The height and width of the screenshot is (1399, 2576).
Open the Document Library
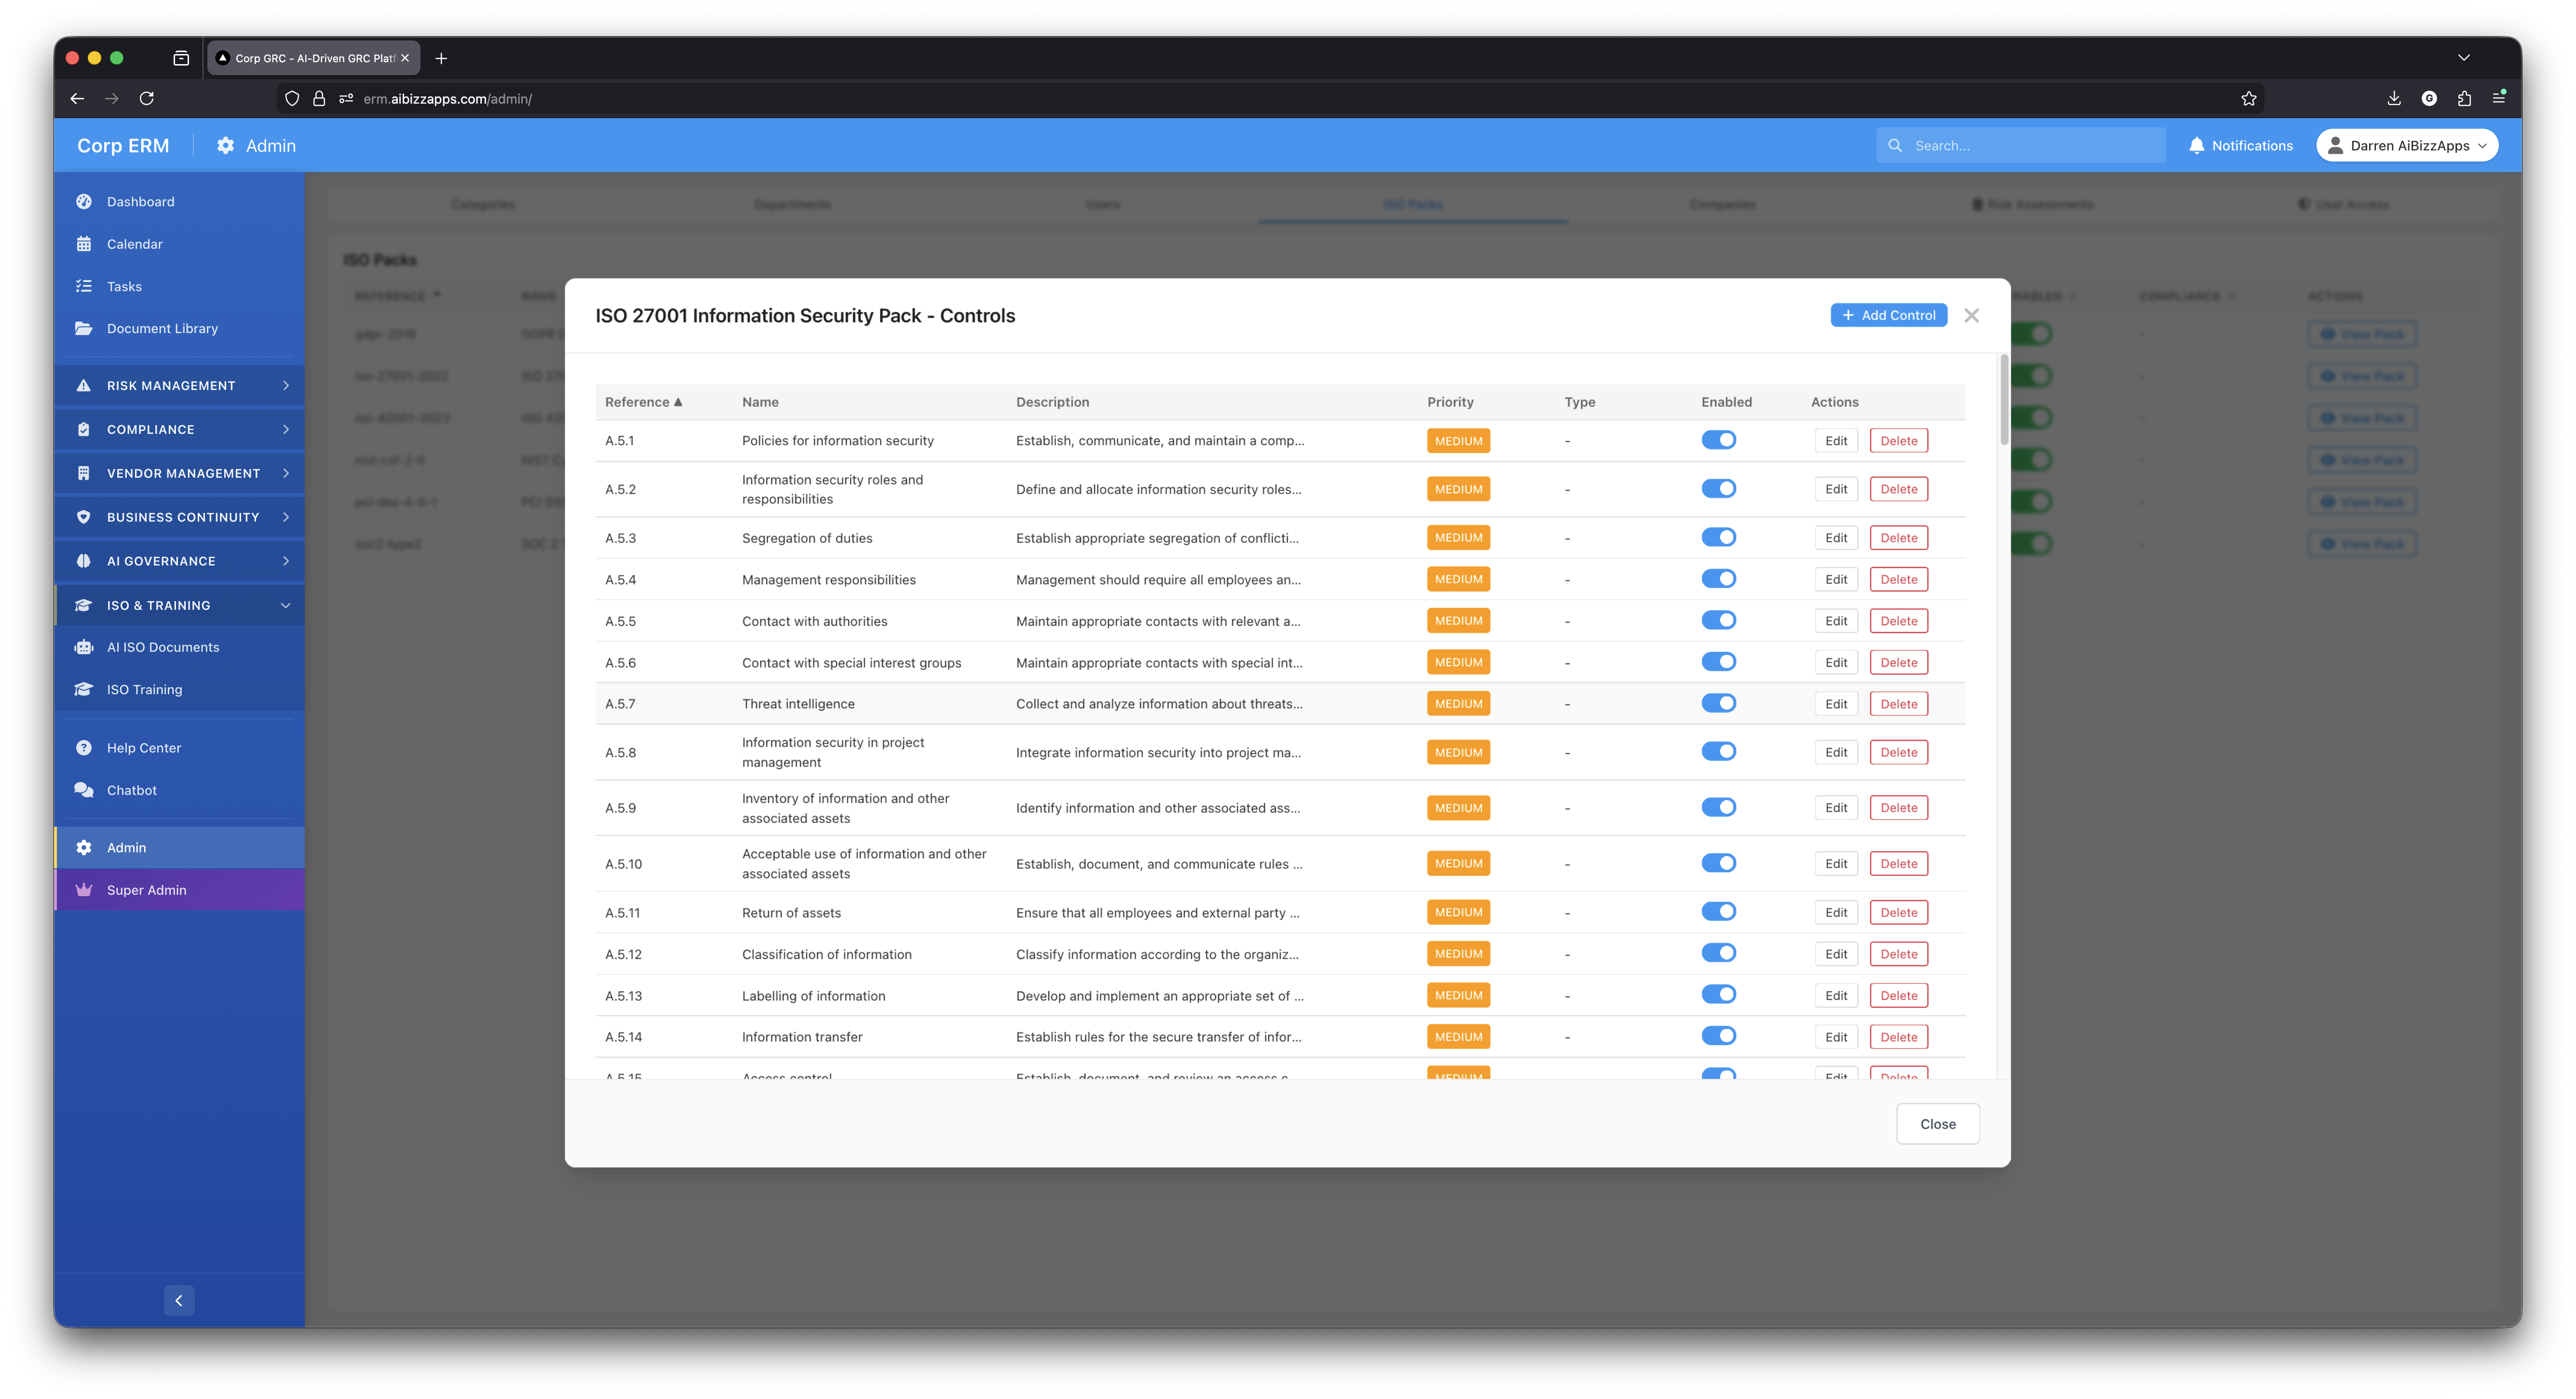[161, 328]
